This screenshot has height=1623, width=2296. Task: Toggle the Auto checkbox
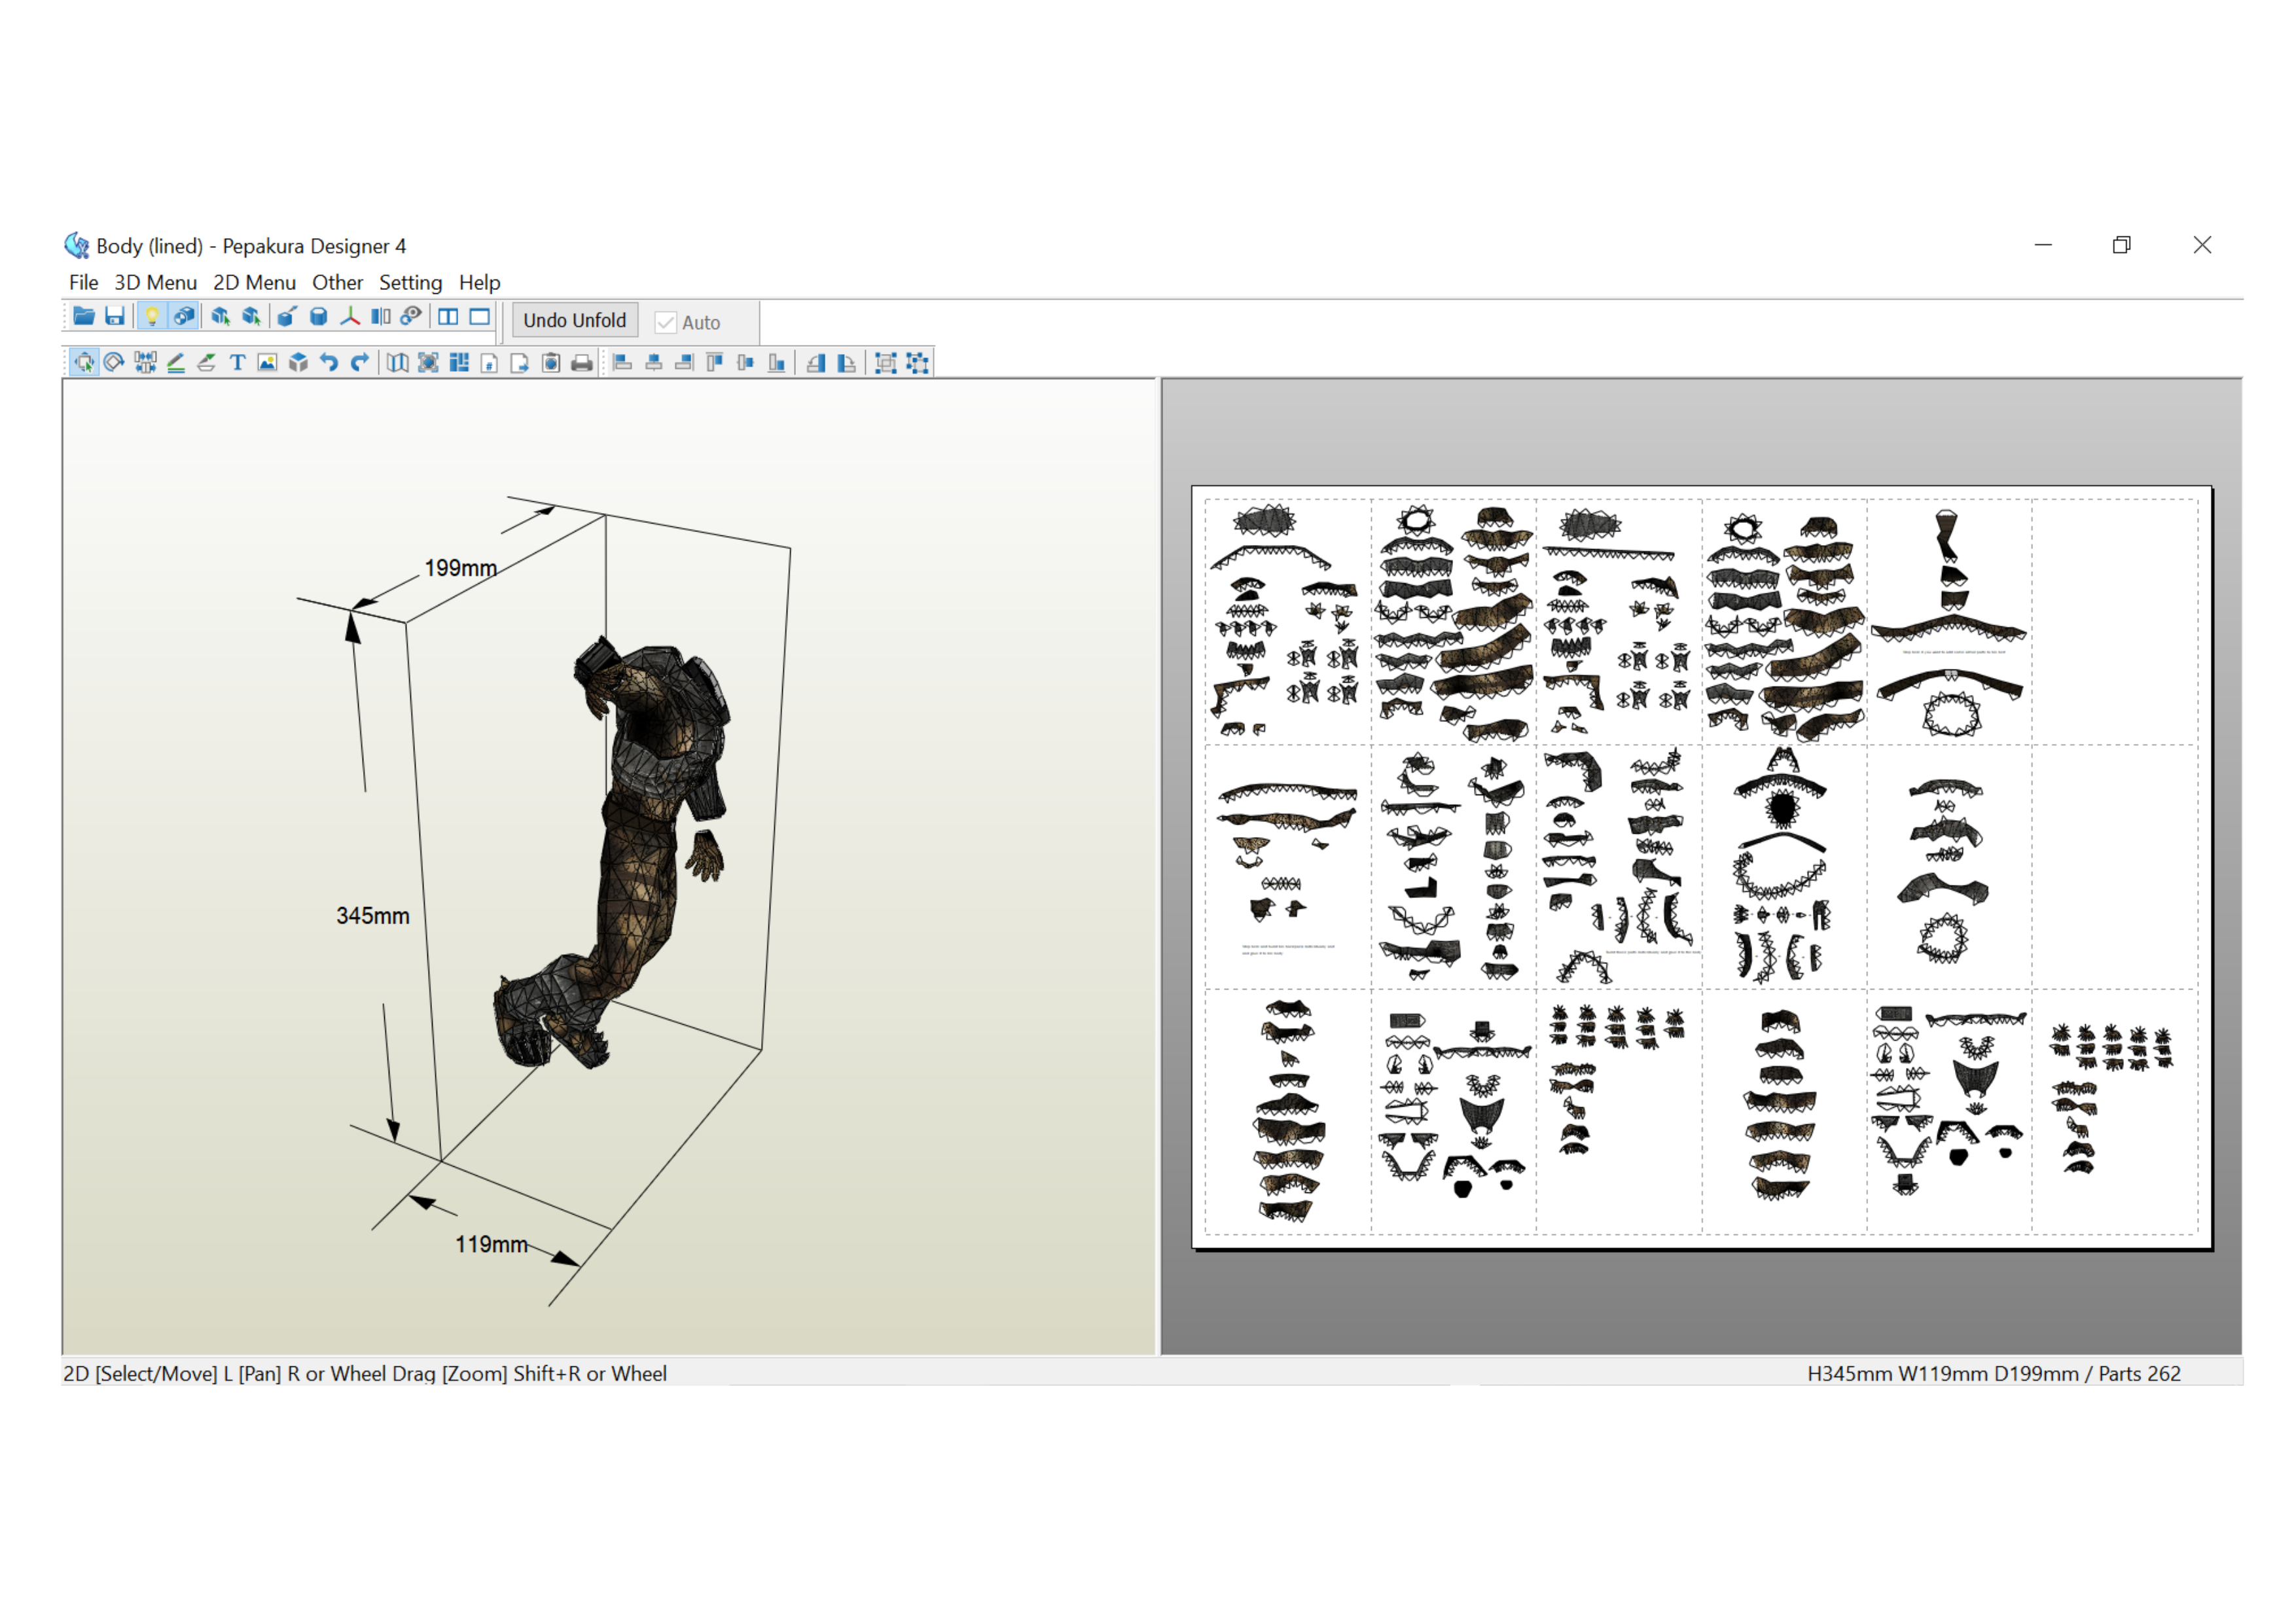pyautogui.click(x=666, y=322)
